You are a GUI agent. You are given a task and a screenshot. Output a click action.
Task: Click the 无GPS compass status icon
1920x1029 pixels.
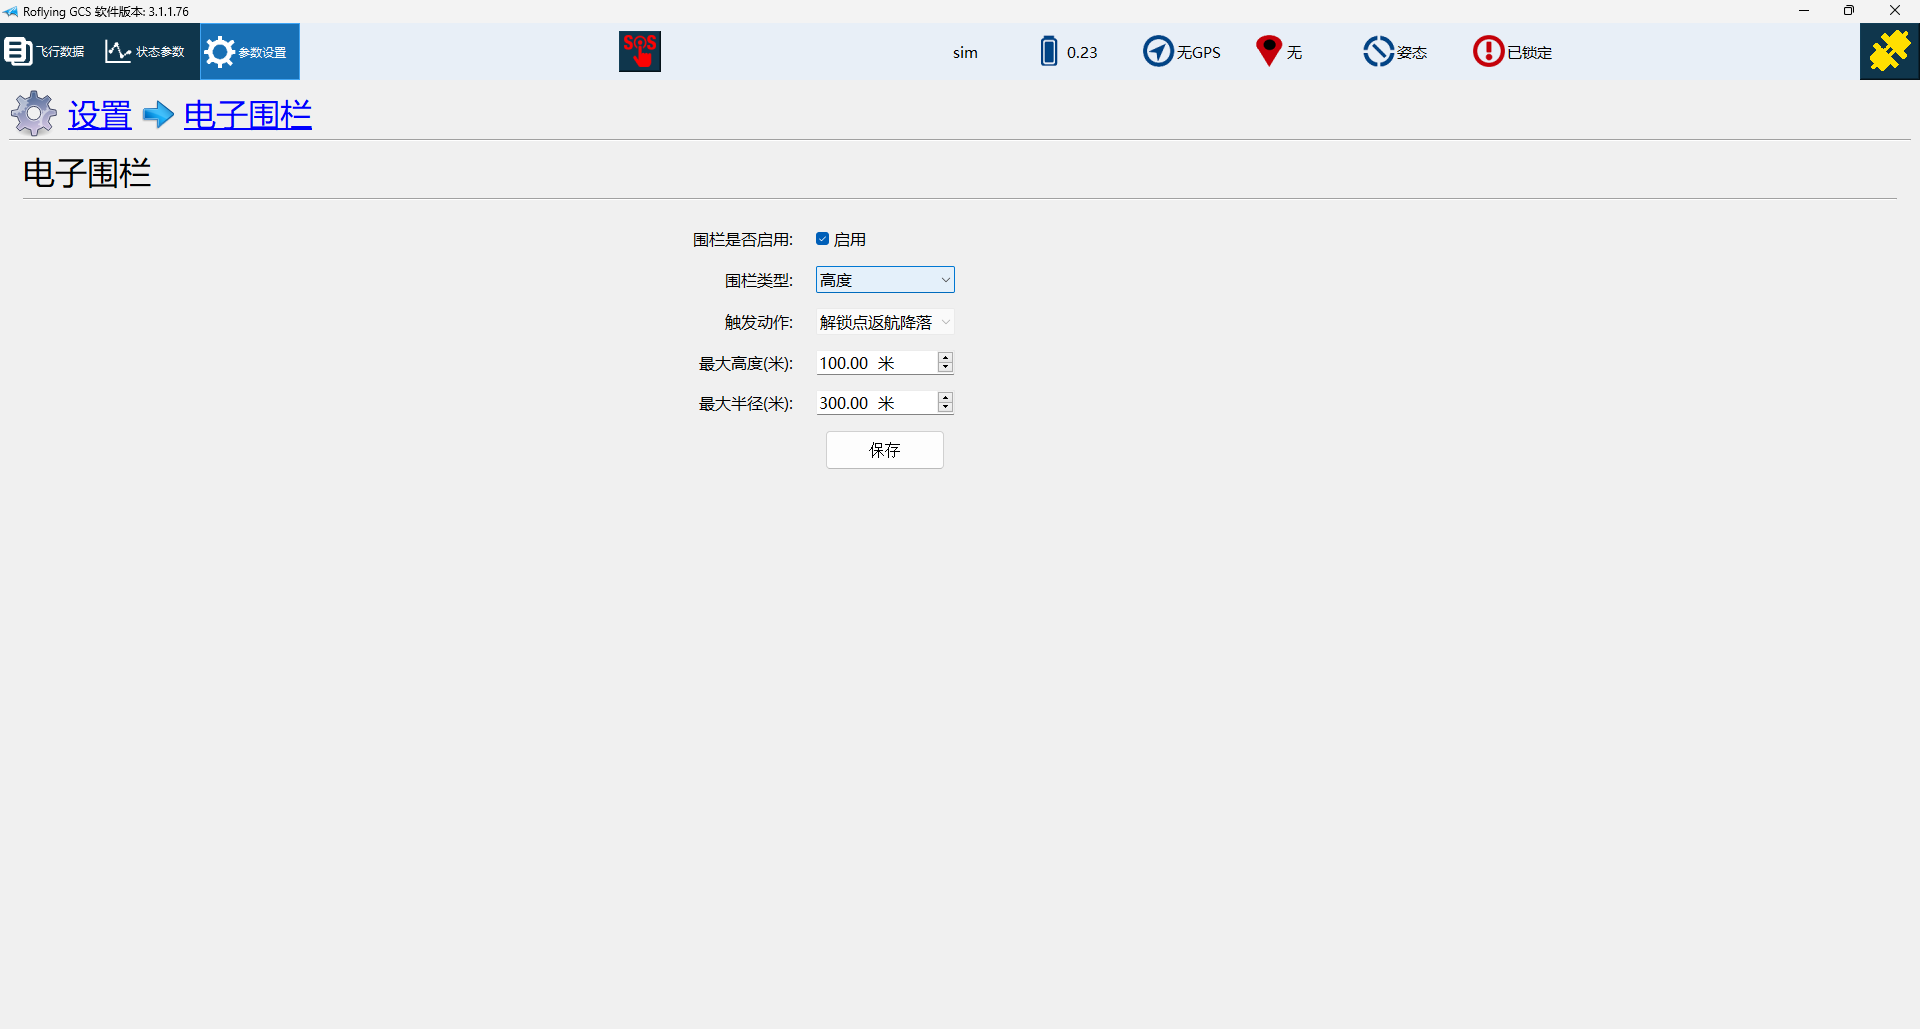coord(1158,51)
